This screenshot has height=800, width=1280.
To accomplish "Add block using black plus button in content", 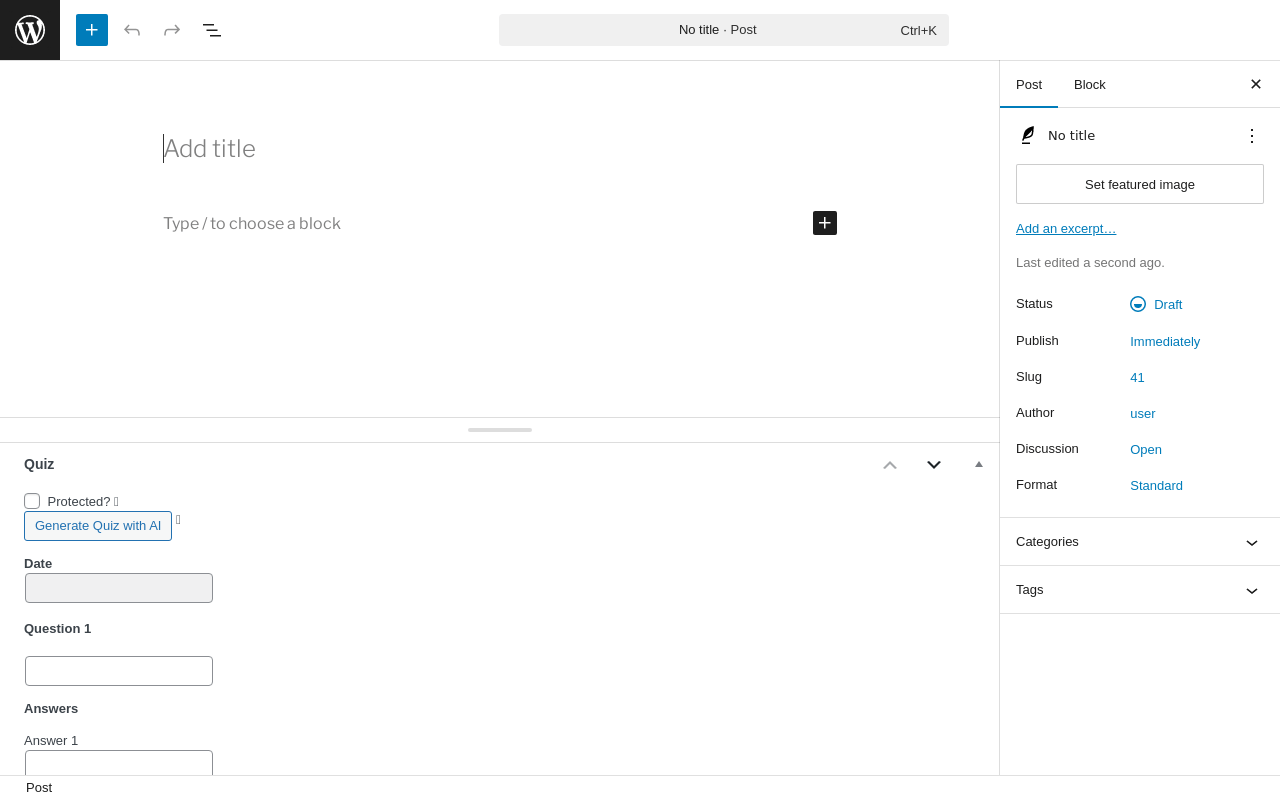I will point(825,223).
